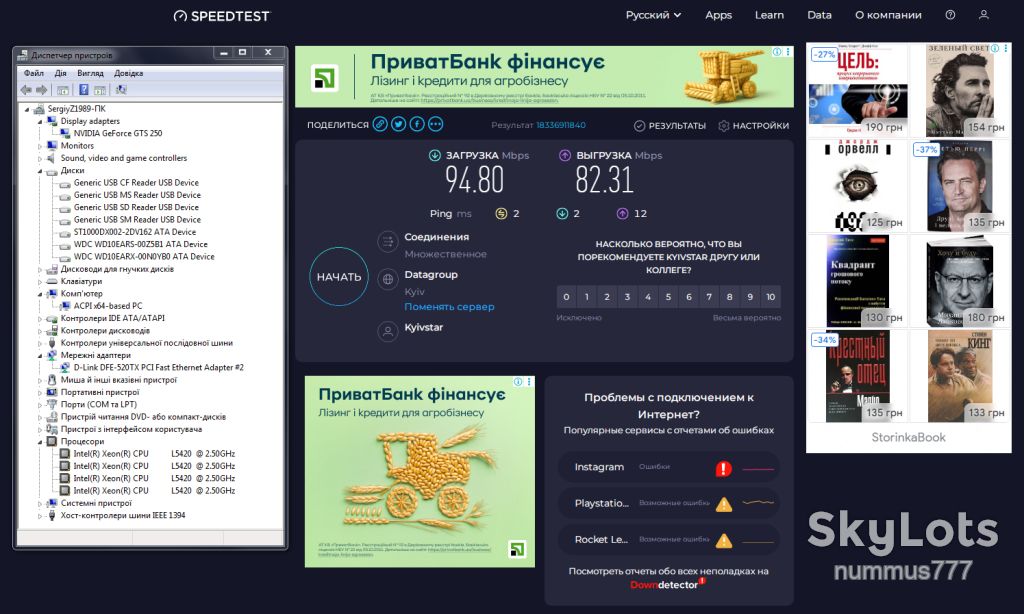Click the connections icon beside Соединения

point(388,242)
